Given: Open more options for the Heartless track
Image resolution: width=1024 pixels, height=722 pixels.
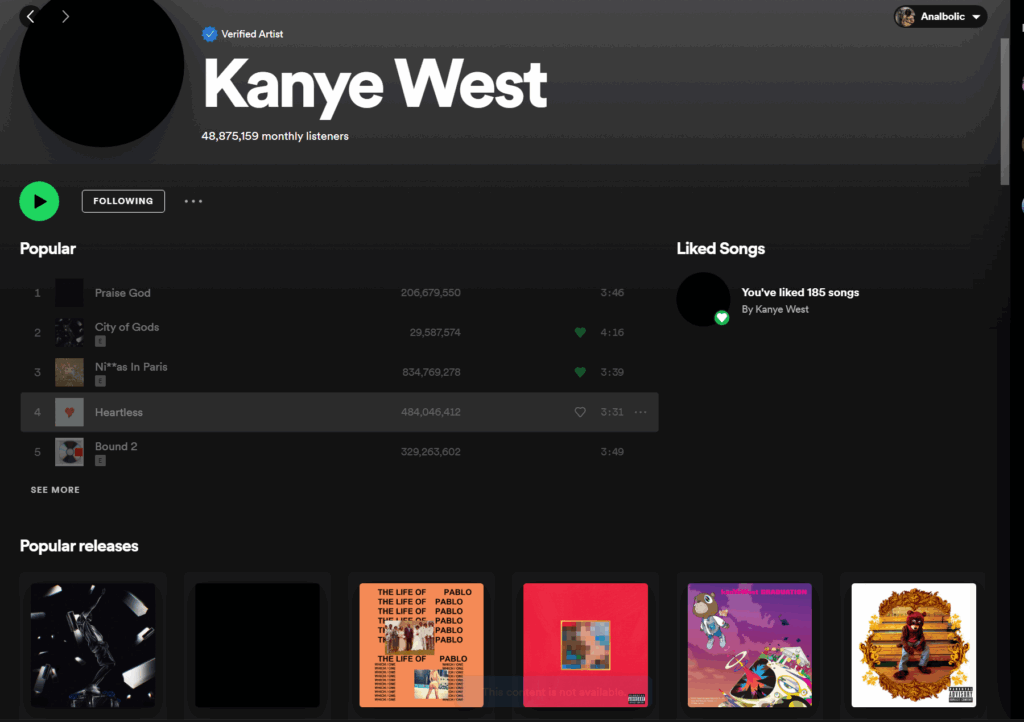Looking at the screenshot, I should tap(641, 412).
